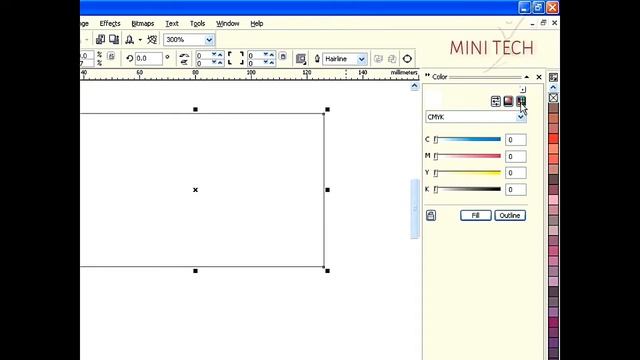Open the Hairline outline width dropdown

[361, 59]
